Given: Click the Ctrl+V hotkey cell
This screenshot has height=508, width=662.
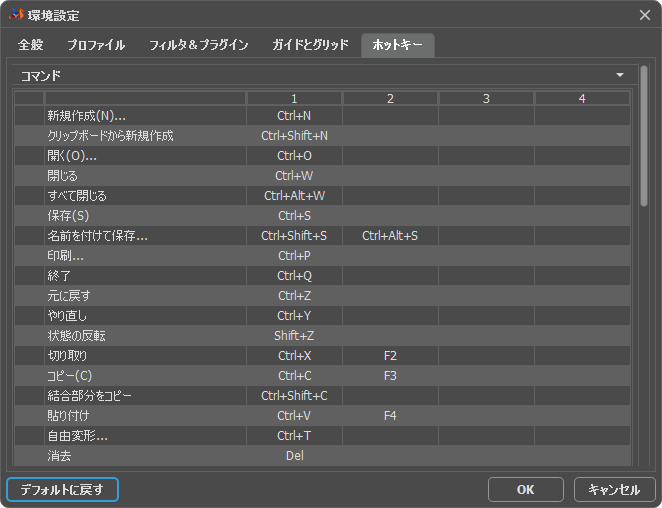Looking at the screenshot, I should pyautogui.click(x=294, y=416).
